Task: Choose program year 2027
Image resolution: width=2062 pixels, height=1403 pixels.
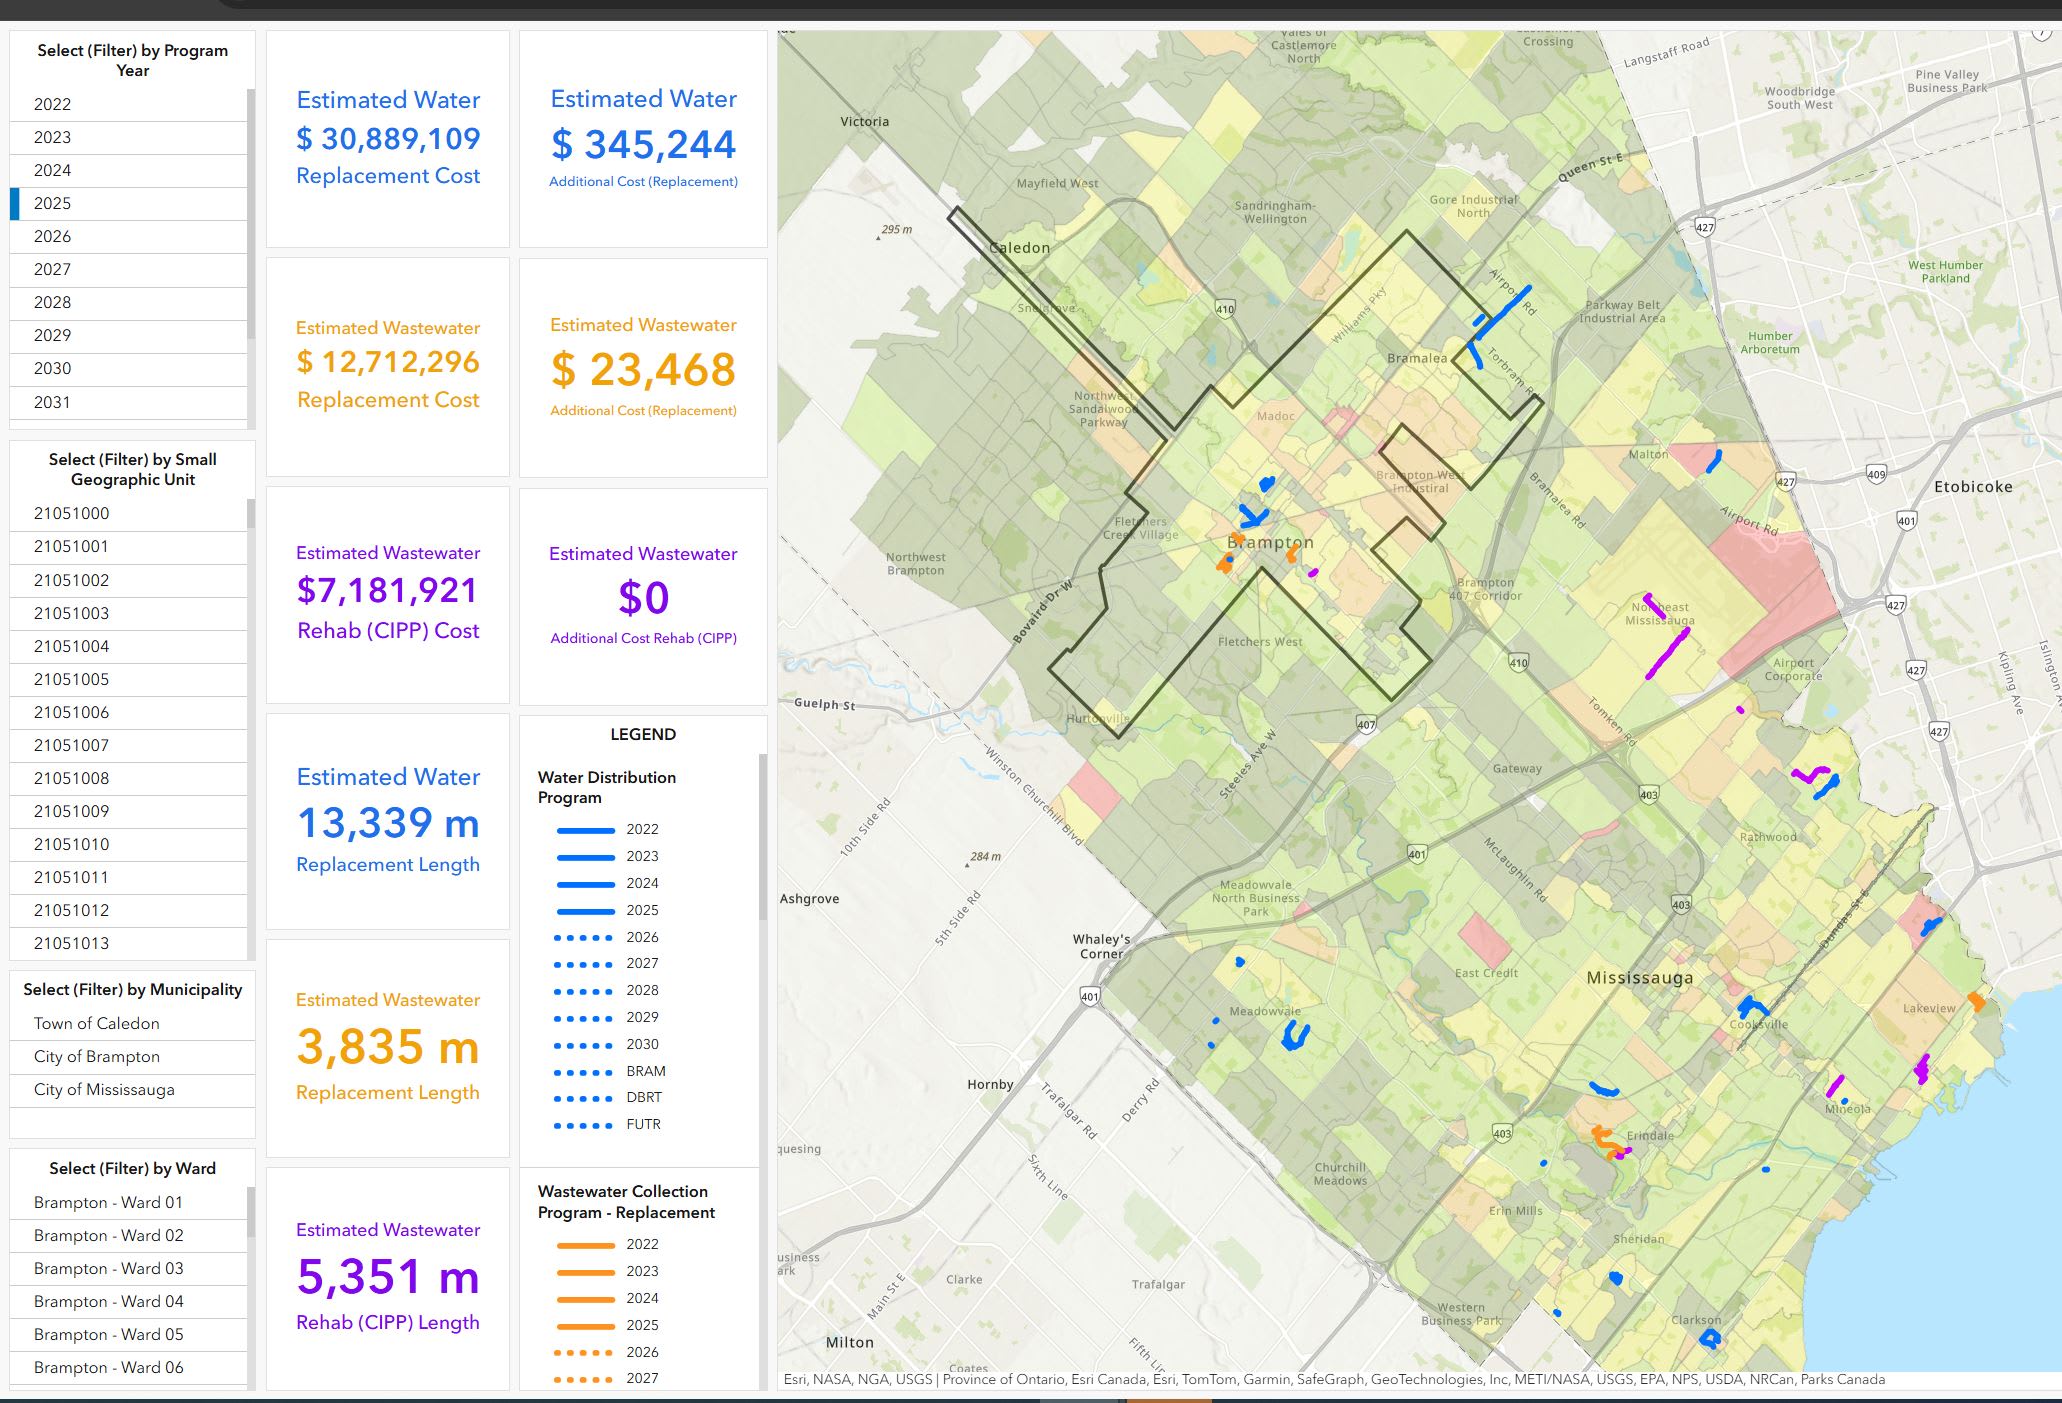Action: pyautogui.click(x=128, y=270)
